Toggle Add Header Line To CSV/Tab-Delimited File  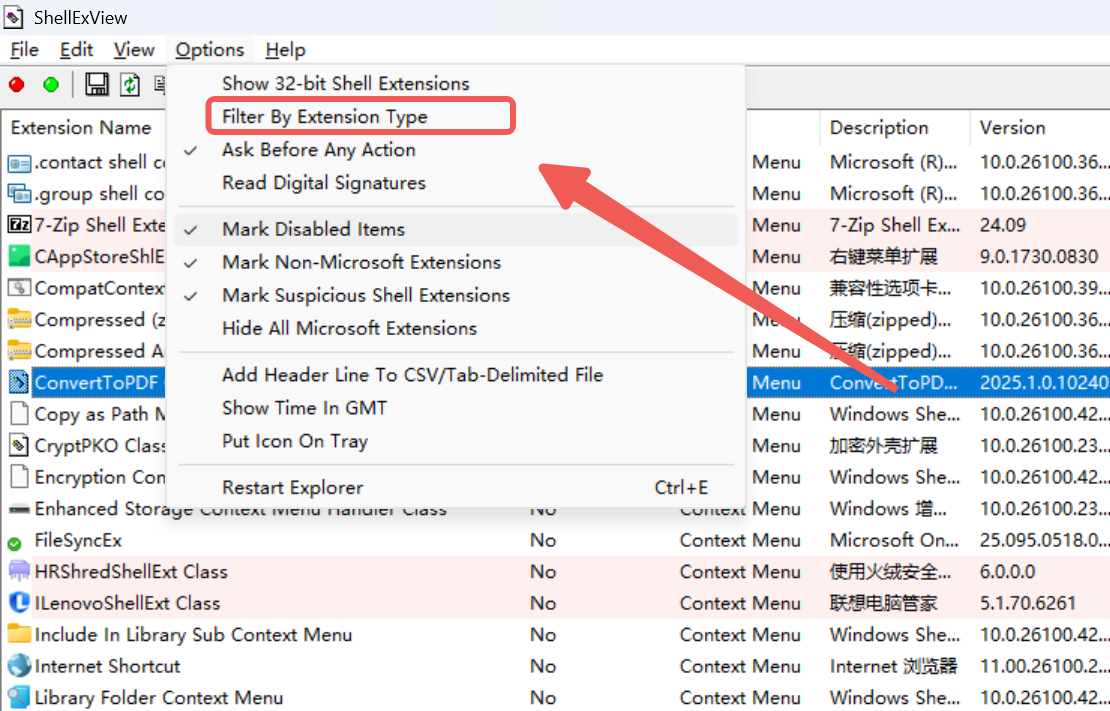[x=456, y=375]
